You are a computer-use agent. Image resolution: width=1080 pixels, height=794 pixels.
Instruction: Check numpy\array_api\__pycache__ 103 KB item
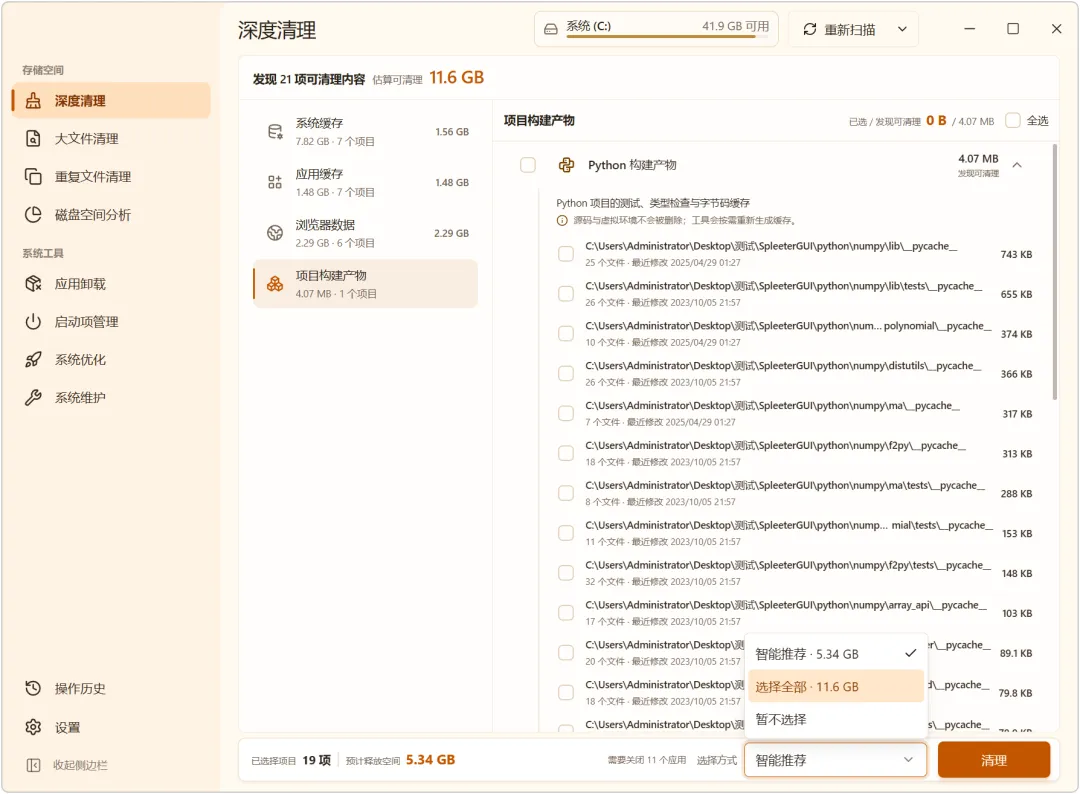565,613
